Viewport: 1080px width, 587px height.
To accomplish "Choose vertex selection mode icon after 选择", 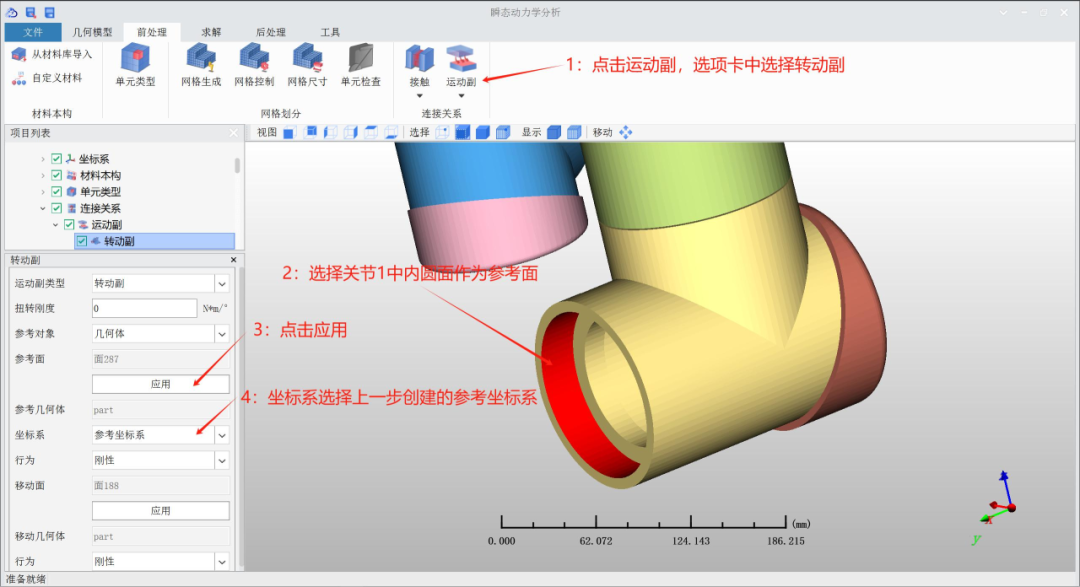I will [x=442, y=132].
